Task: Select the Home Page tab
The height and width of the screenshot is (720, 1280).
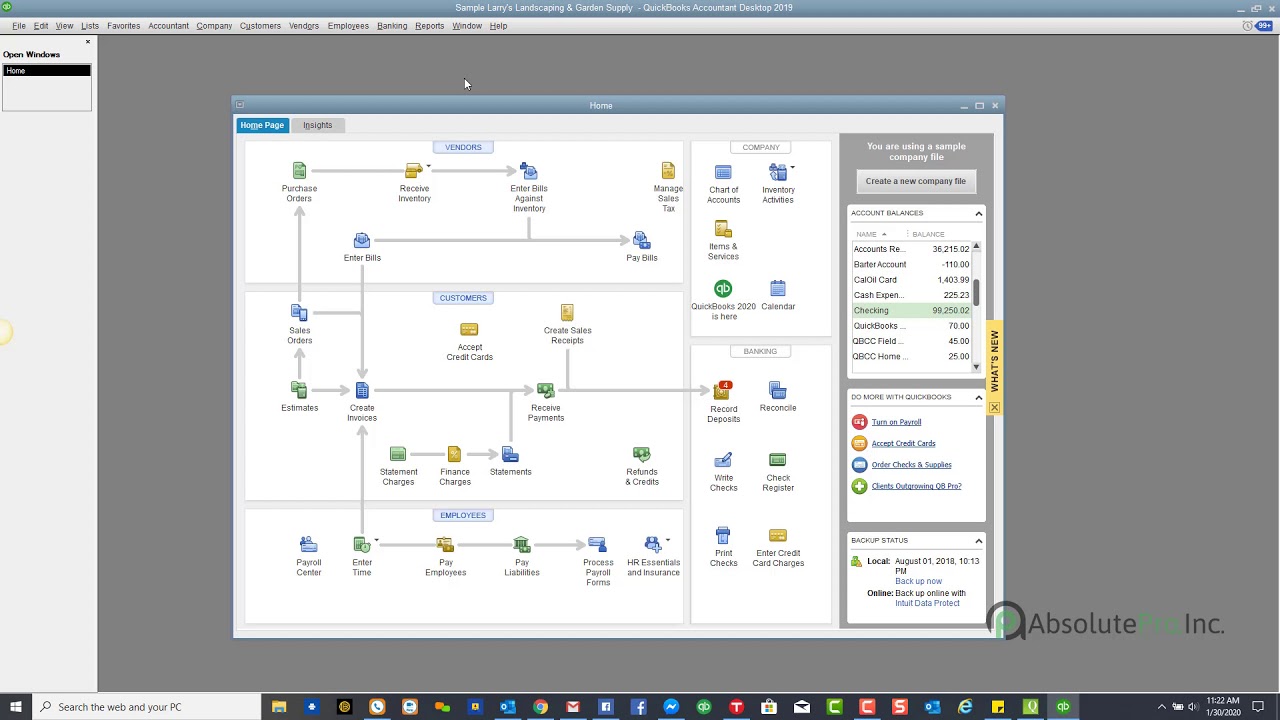Action: tap(262, 125)
